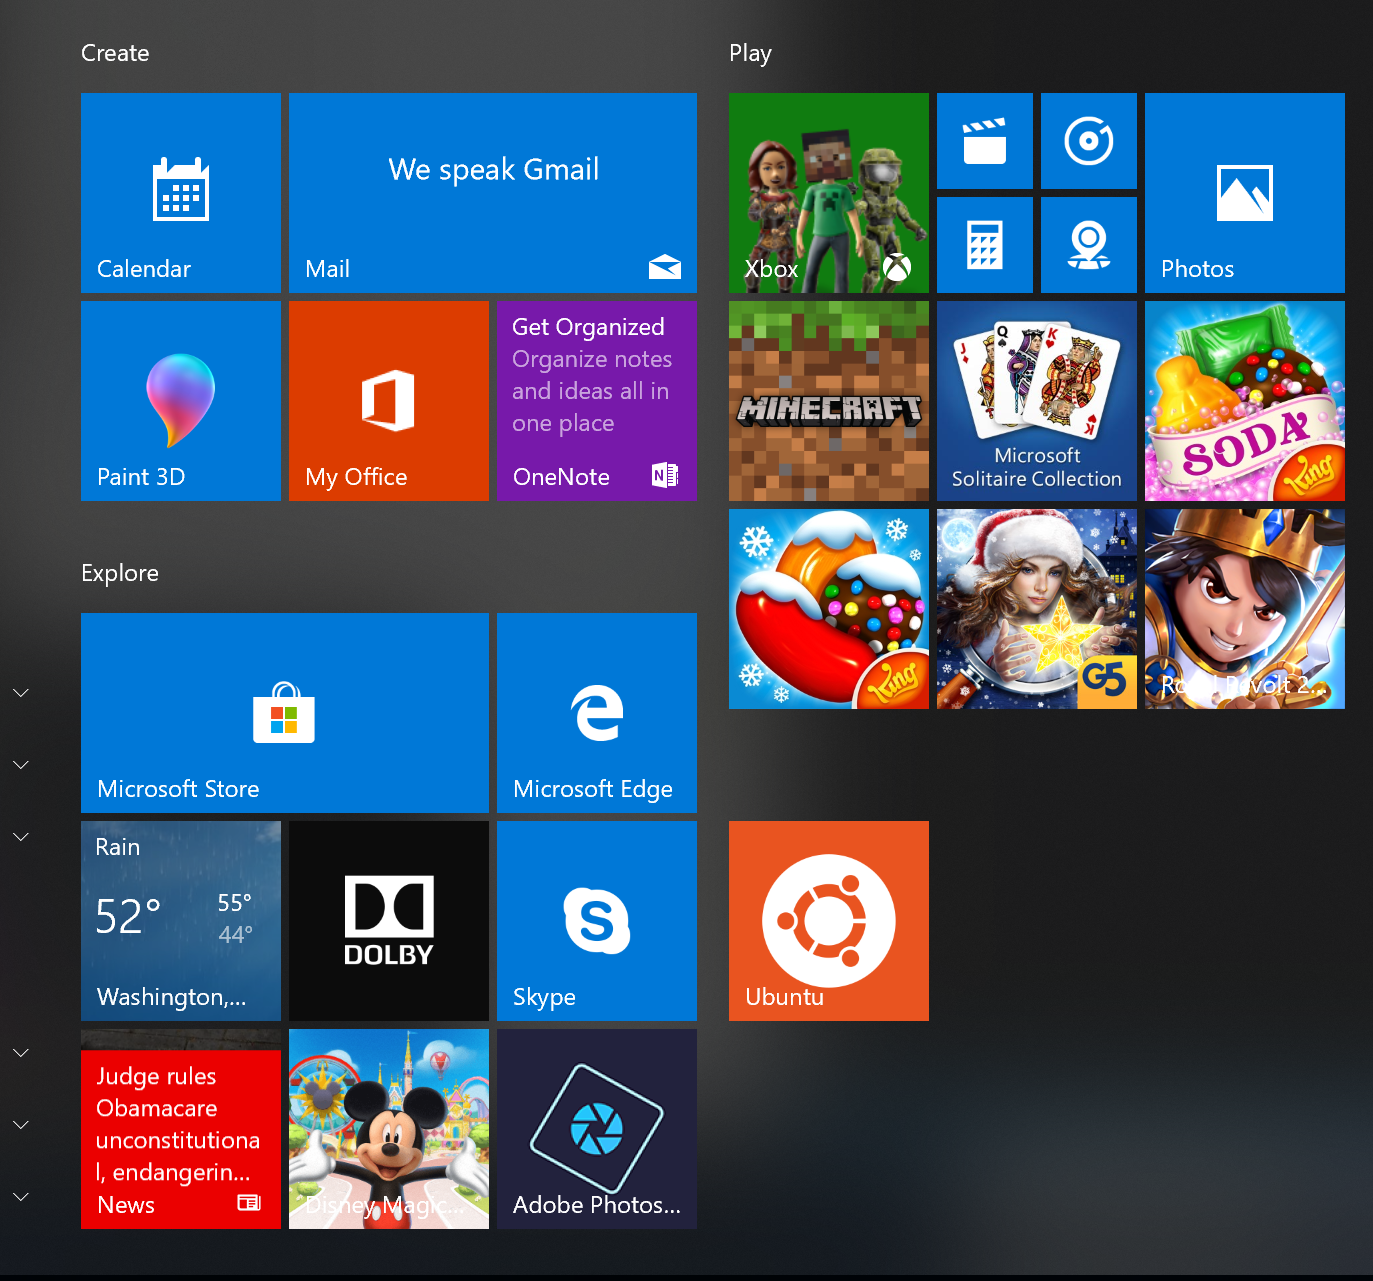Open the News tile about Obamacare ruling
This screenshot has width=1373, height=1281.
[181, 1129]
